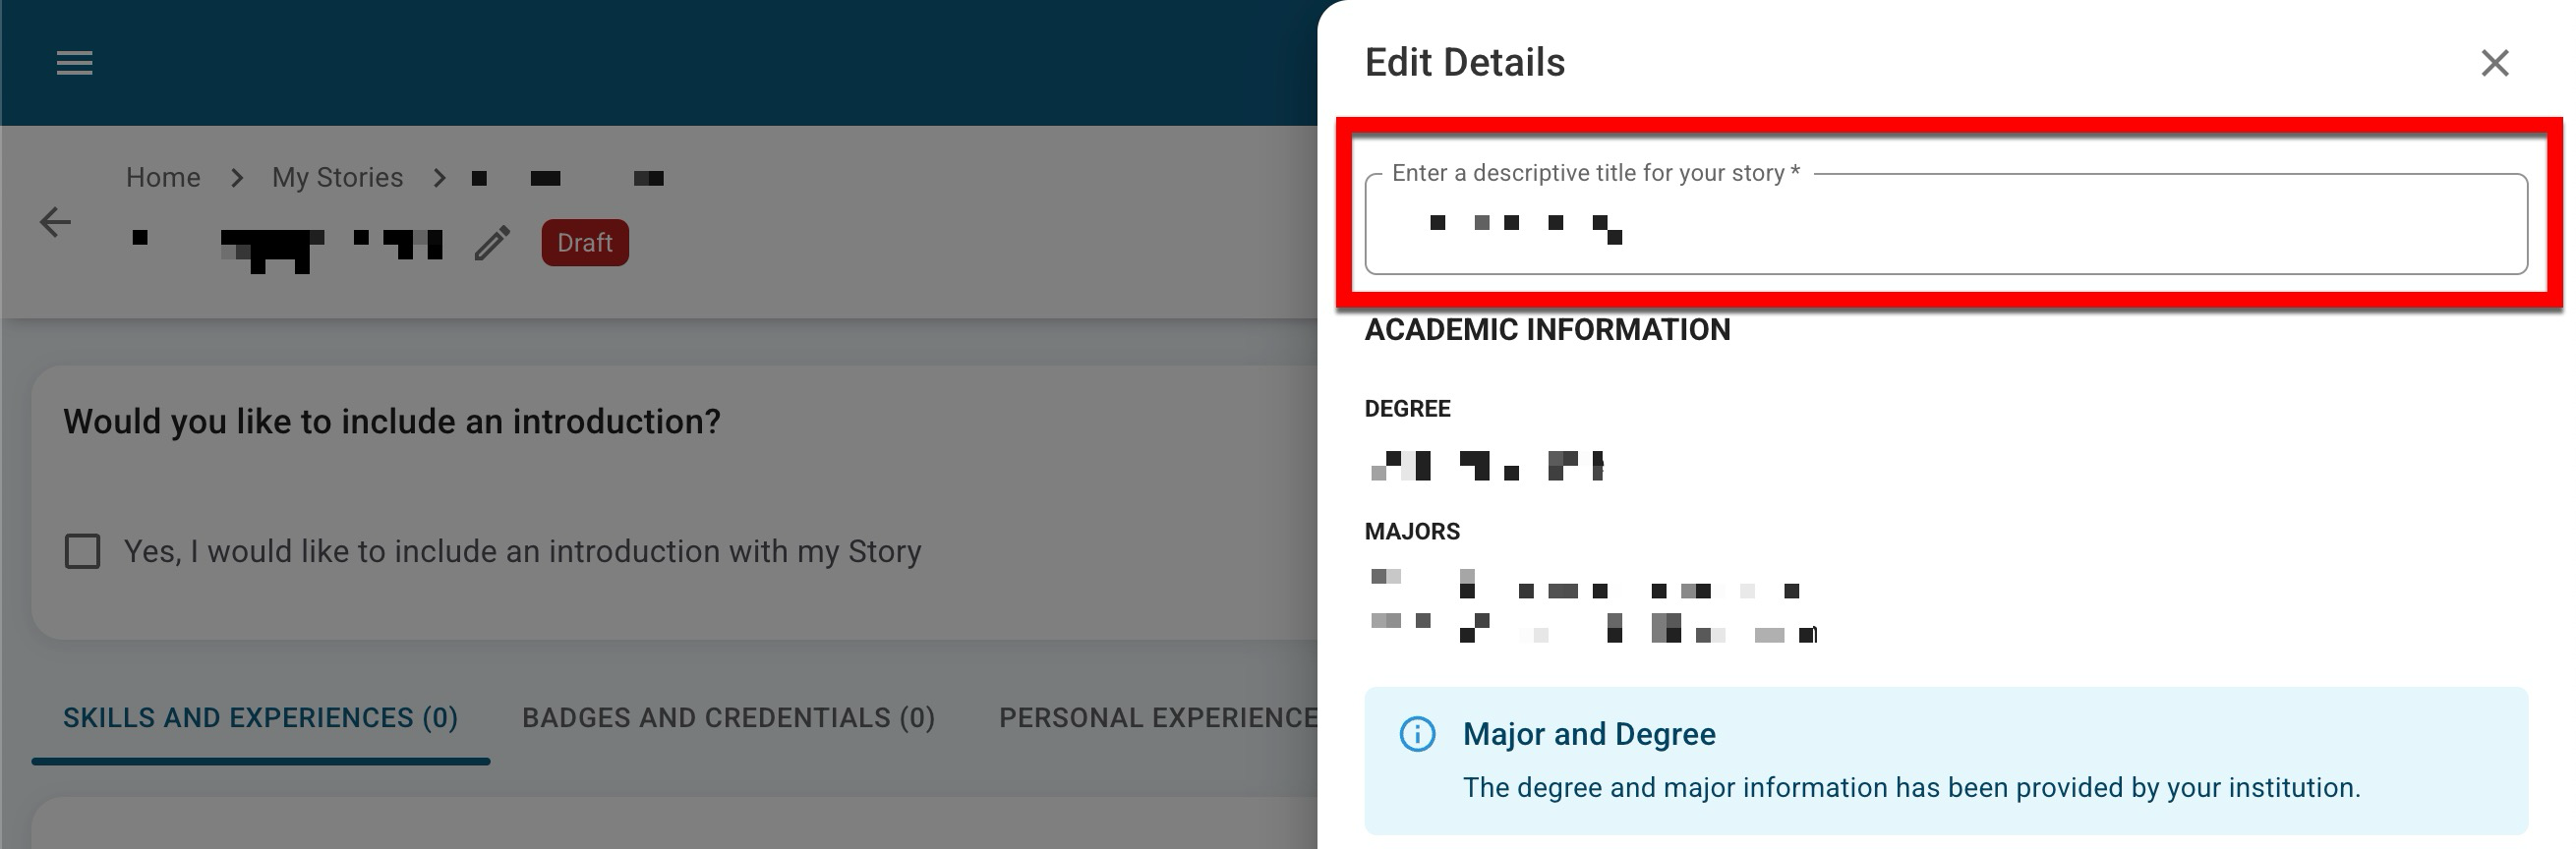This screenshot has width=2576, height=849.
Task: Click the info icon in Major and Degree
Action: (1416, 734)
